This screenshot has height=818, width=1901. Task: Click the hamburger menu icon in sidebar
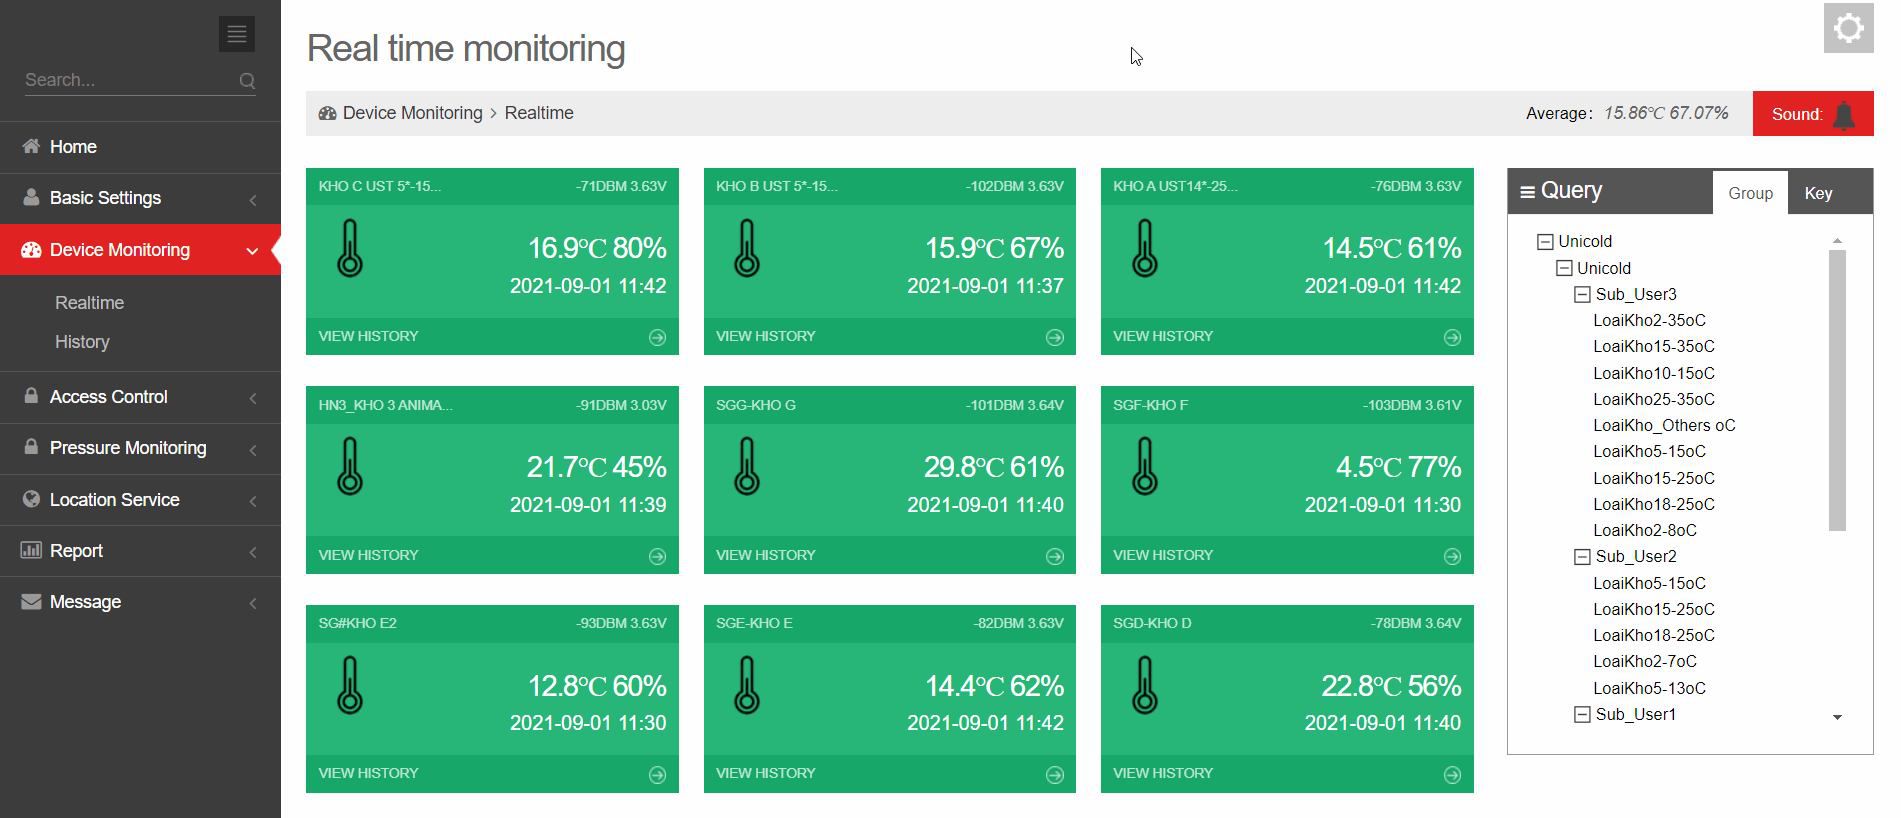coord(236,34)
